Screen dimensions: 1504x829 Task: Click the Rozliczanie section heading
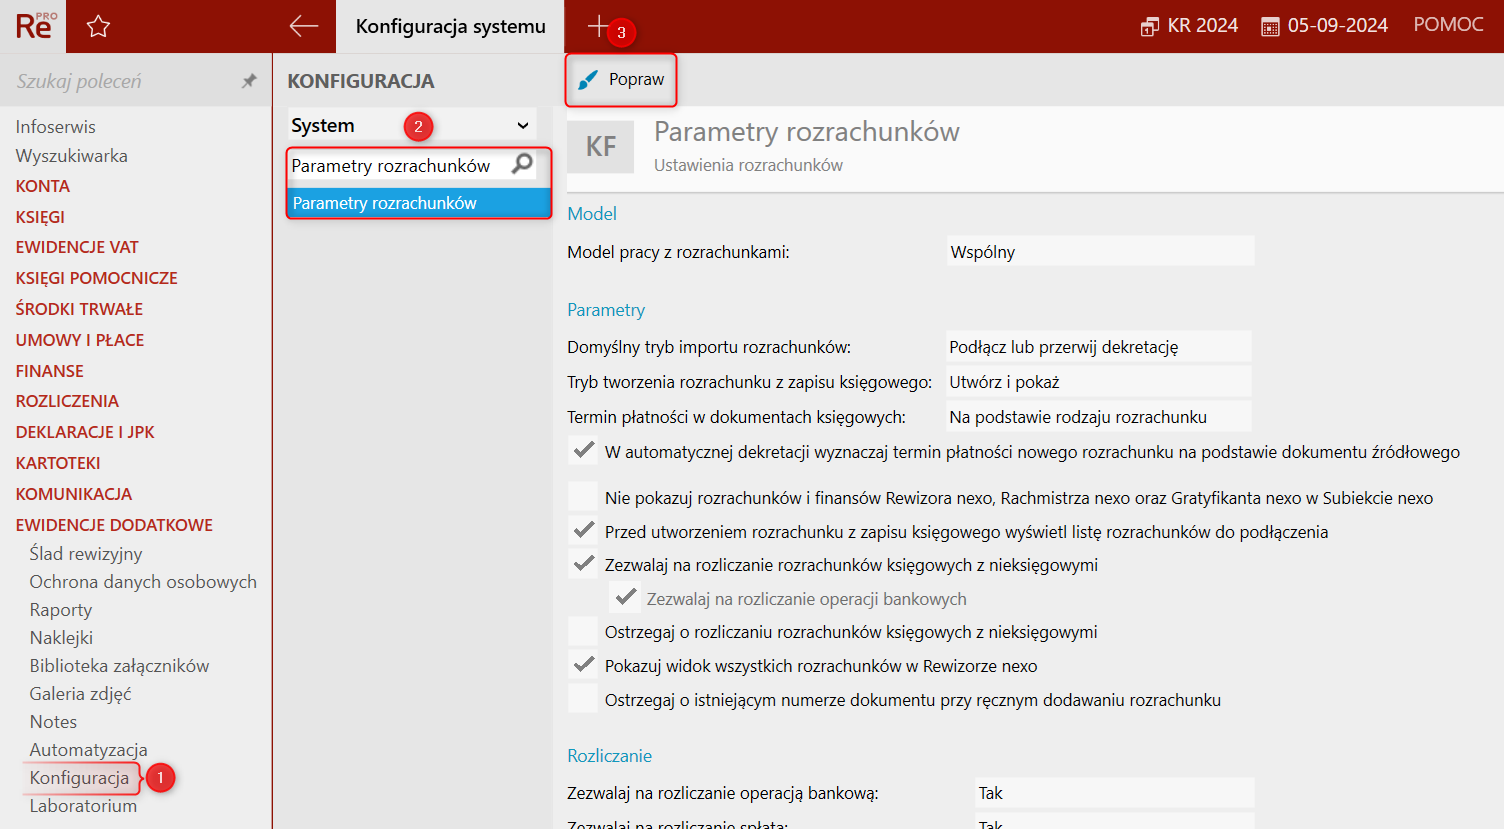click(x=609, y=756)
